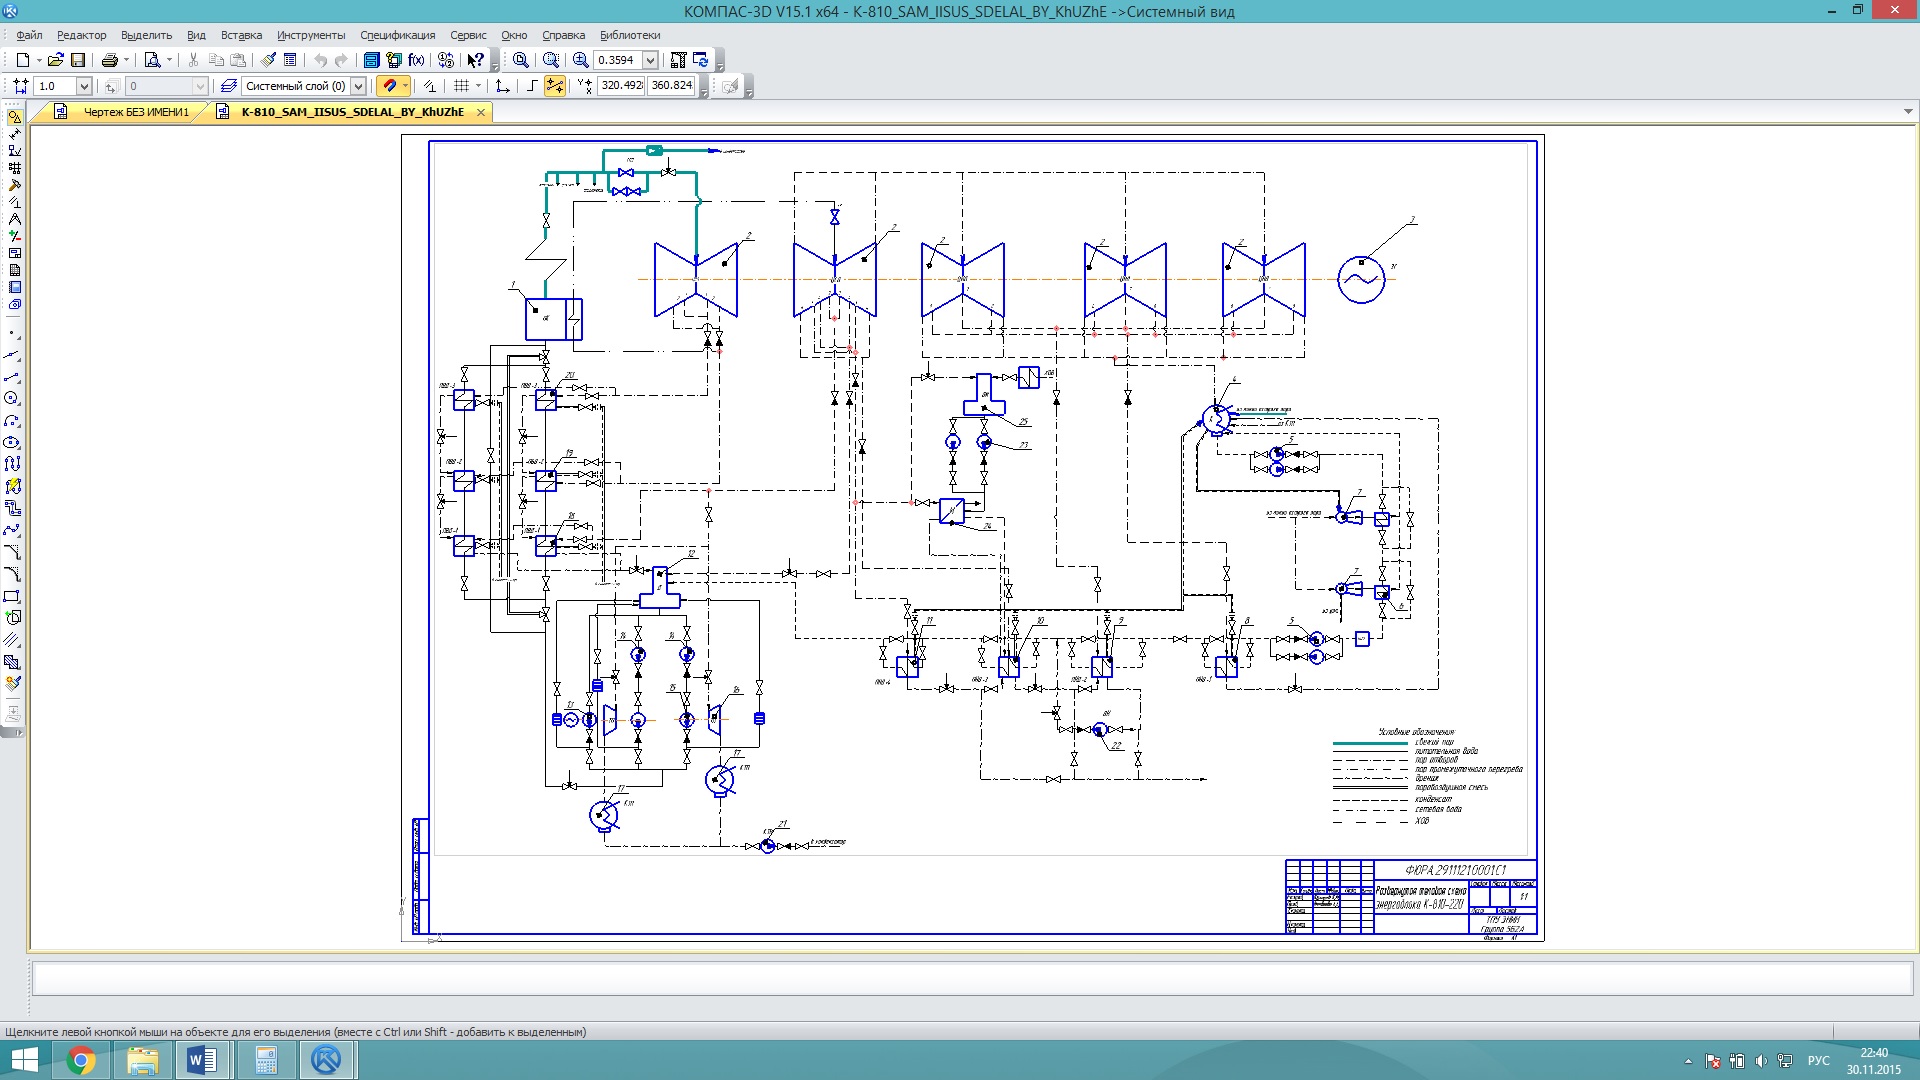Open the layer manager stack icon
The width and height of the screenshot is (1920, 1080).
click(x=229, y=86)
